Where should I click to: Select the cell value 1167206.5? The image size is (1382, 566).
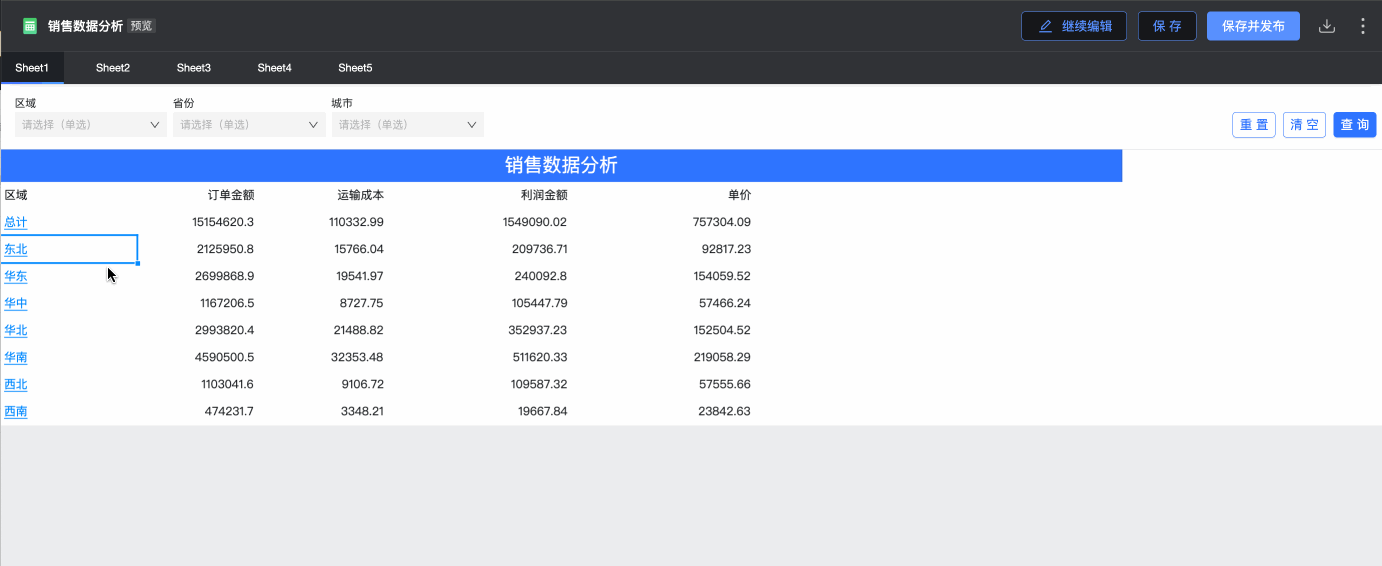(x=226, y=303)
